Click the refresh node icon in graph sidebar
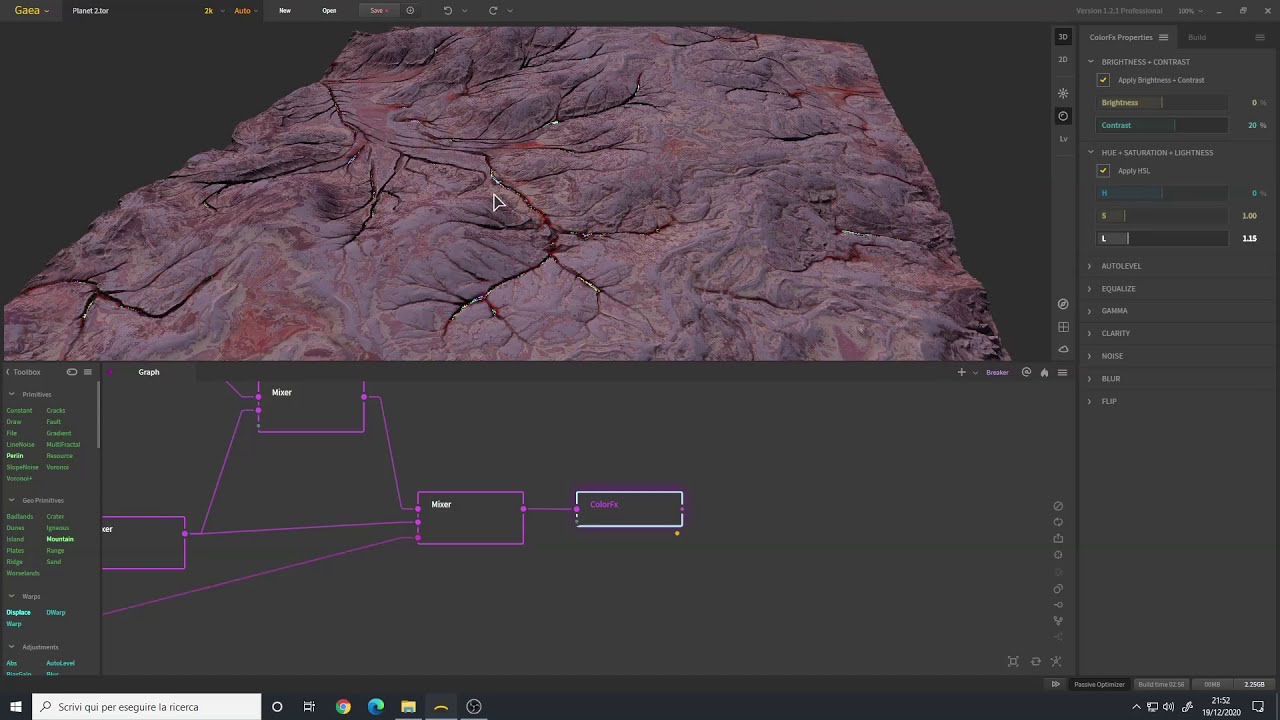The image size is (1280, 720). point(1058,522)
